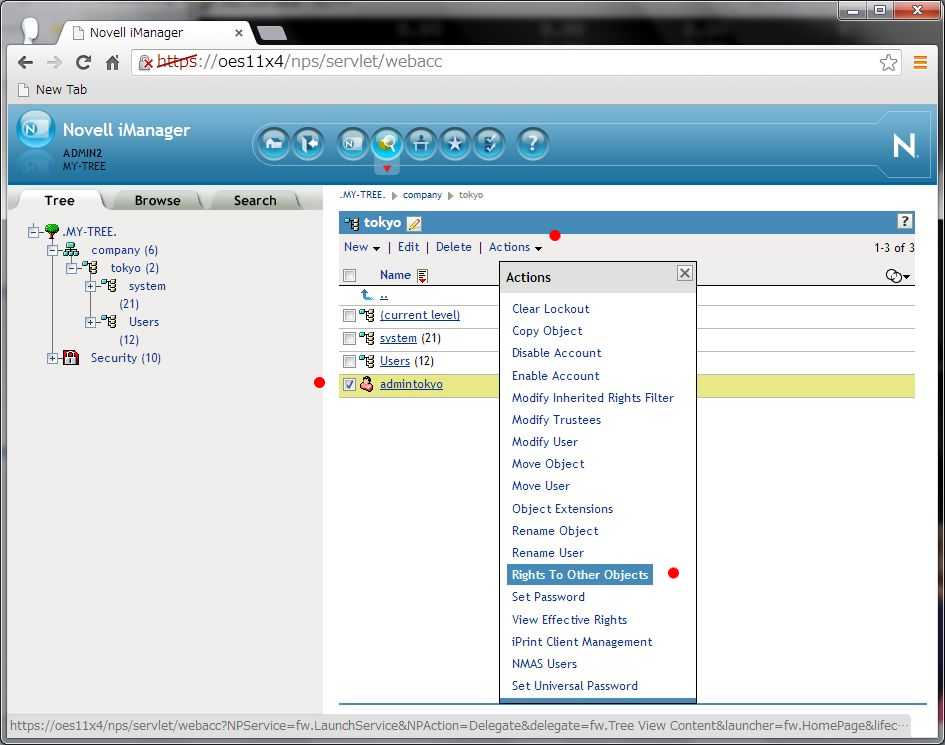
Task: Click the Security container icon in tree
Action: click(x=71, y=357)
